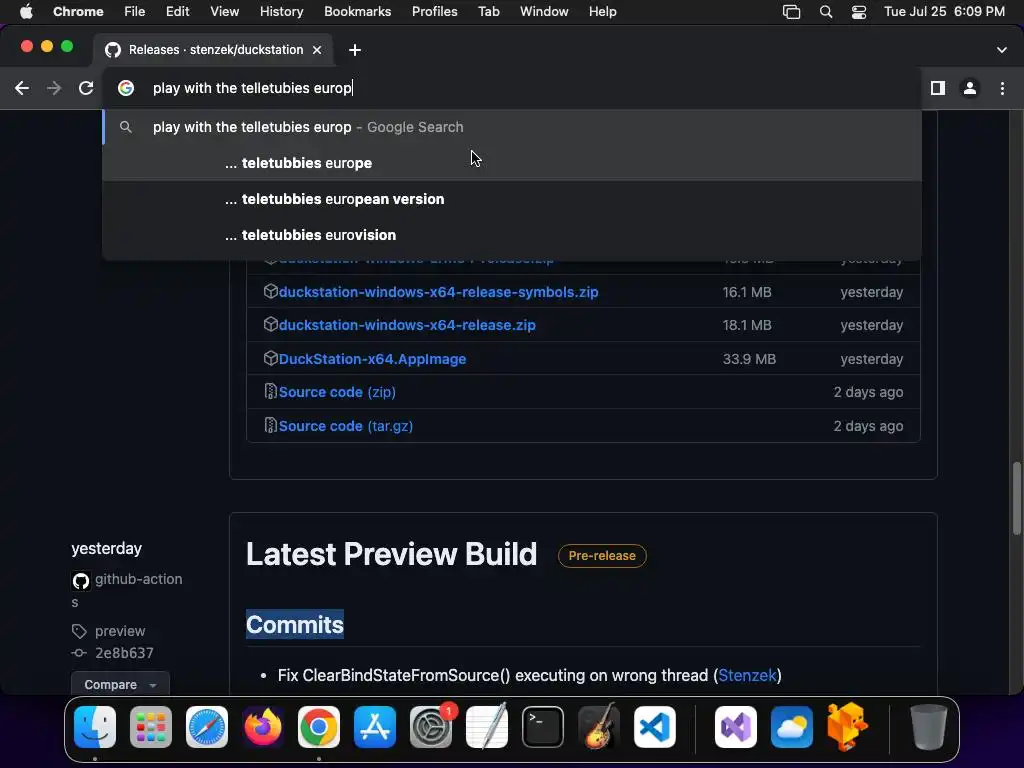Open commit 2e8b637

tap(124, 653)
